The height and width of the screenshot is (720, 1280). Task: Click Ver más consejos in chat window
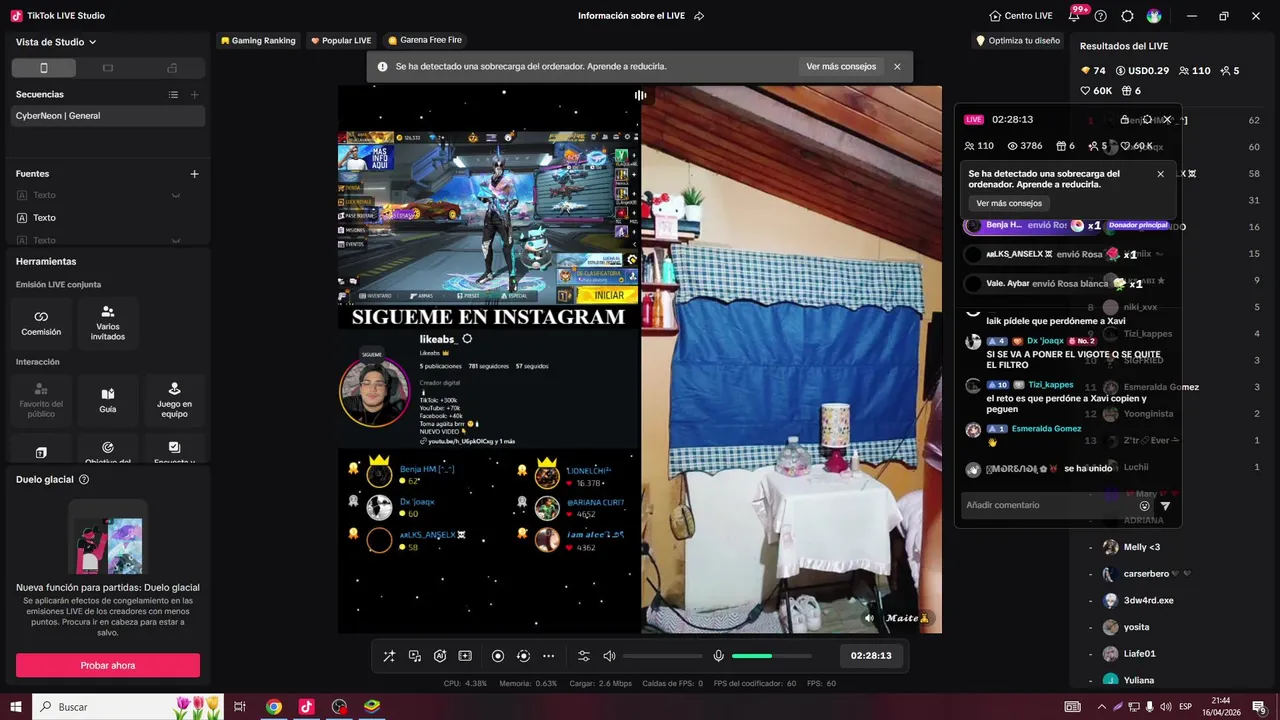tap(1009, 203)
